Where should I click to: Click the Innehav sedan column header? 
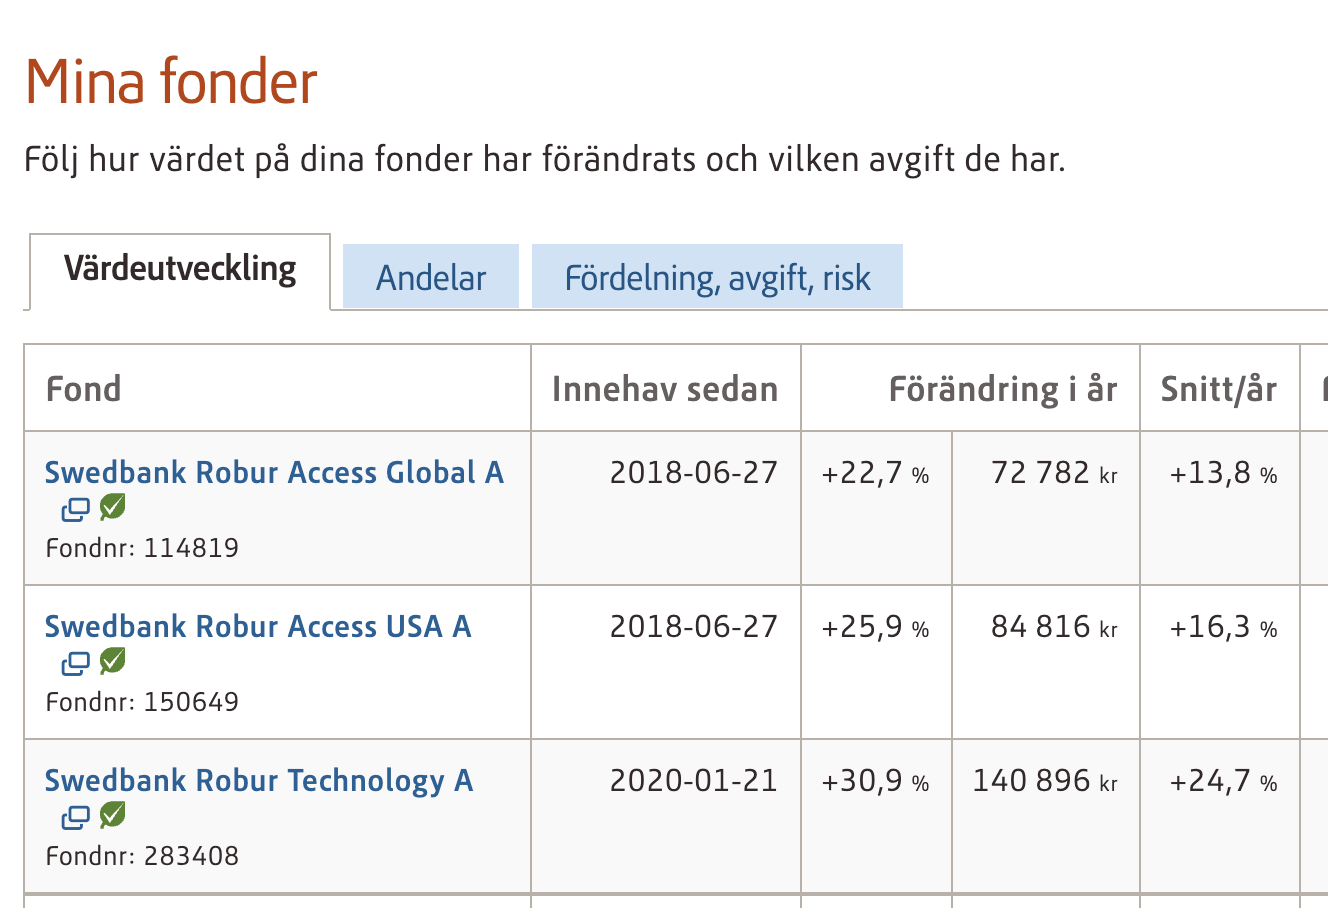coord(665,388)
